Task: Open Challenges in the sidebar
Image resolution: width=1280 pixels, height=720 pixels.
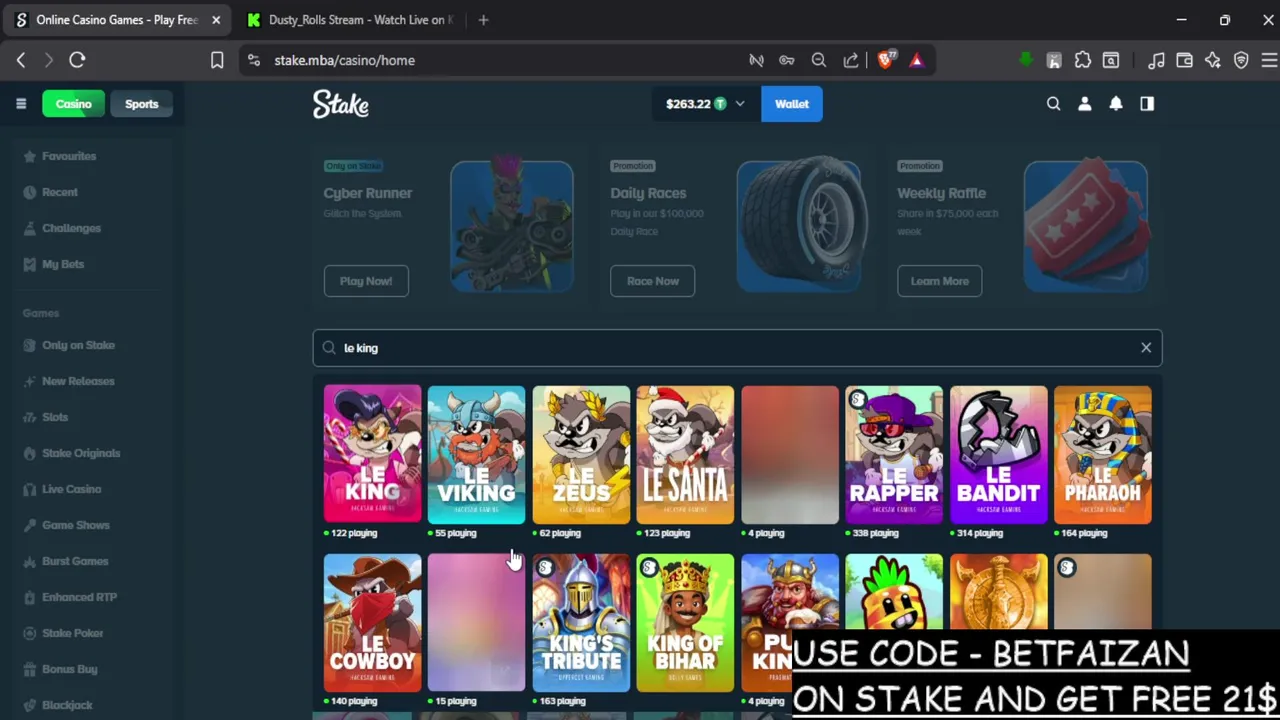Action: pos(71,228)
